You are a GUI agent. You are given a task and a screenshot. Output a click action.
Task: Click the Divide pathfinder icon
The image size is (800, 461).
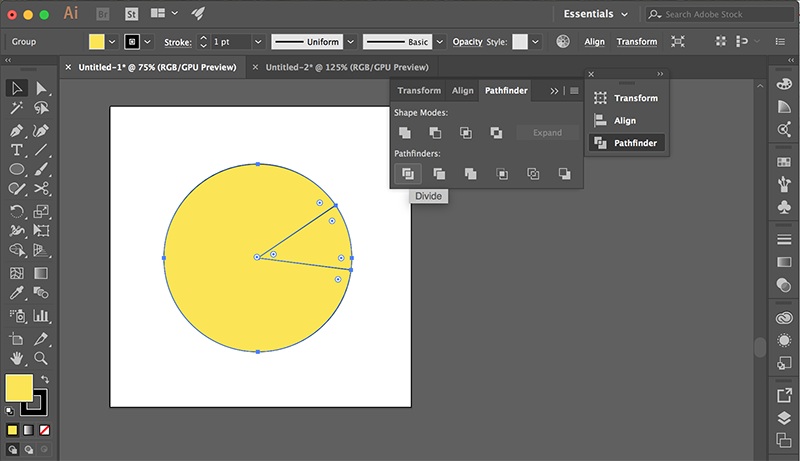click(408, 174)
